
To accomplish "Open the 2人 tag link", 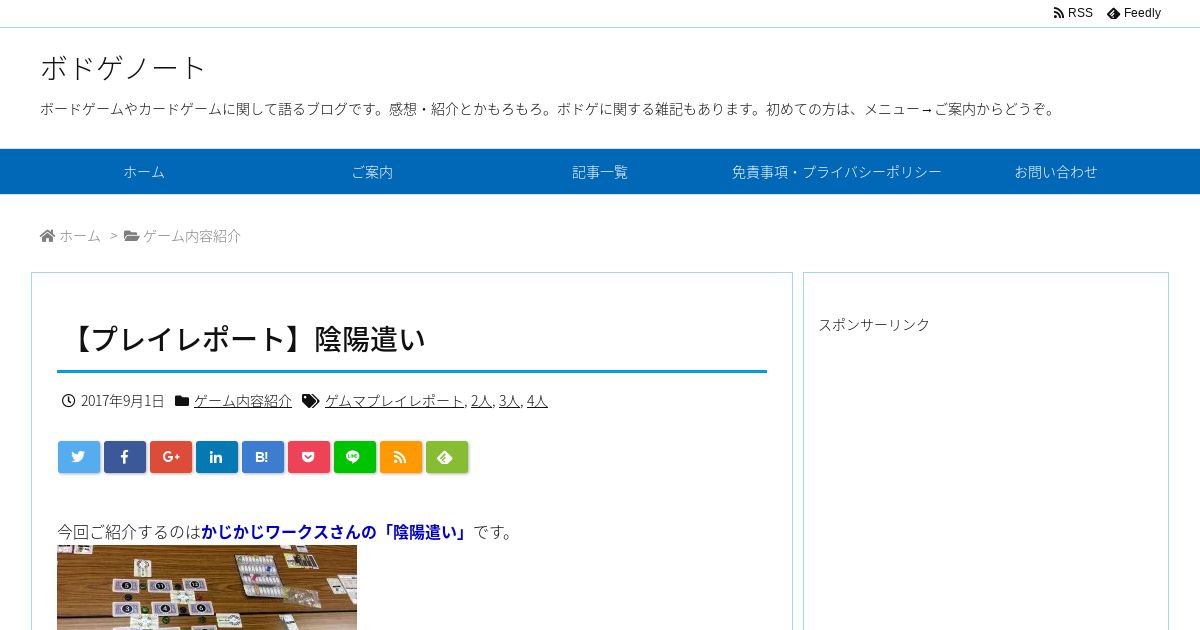I will click(481, 401).
